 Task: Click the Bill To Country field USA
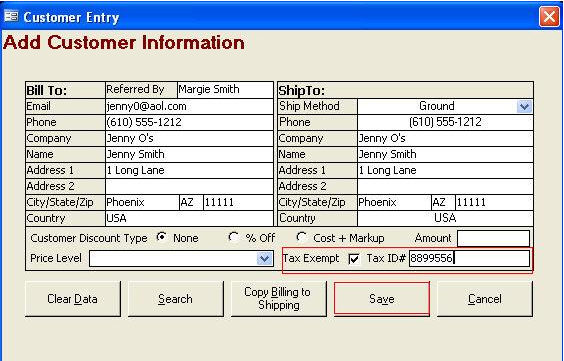pyautogui.click(x=189, y=218)
